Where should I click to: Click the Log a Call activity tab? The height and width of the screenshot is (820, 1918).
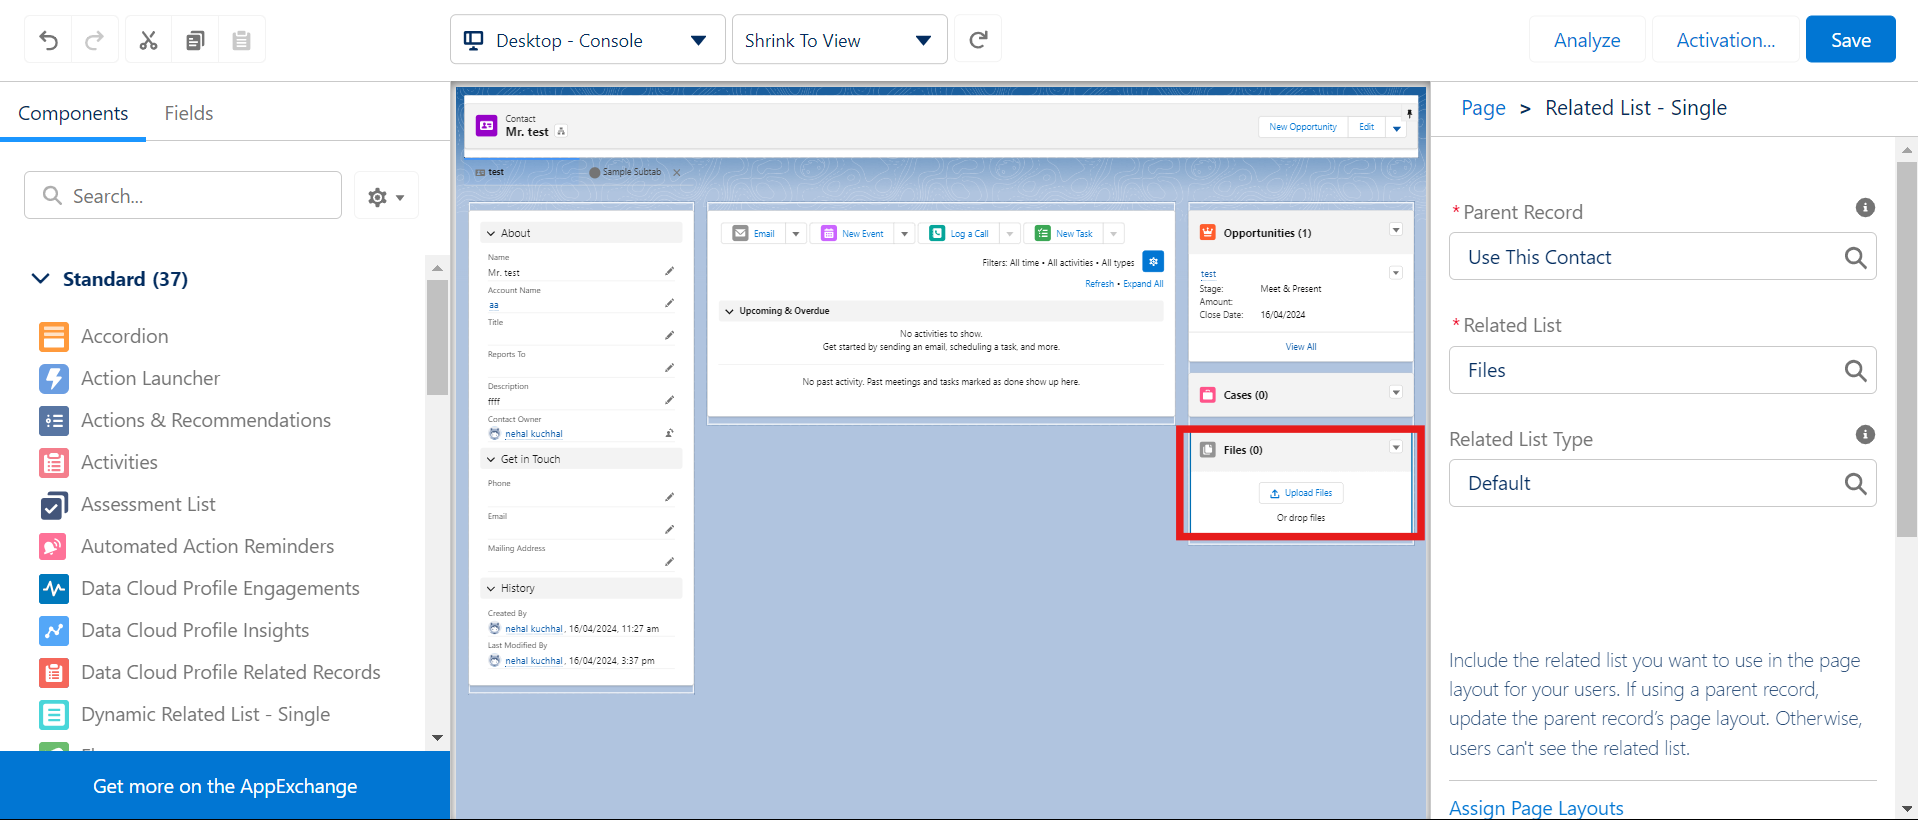pos(960,233)
